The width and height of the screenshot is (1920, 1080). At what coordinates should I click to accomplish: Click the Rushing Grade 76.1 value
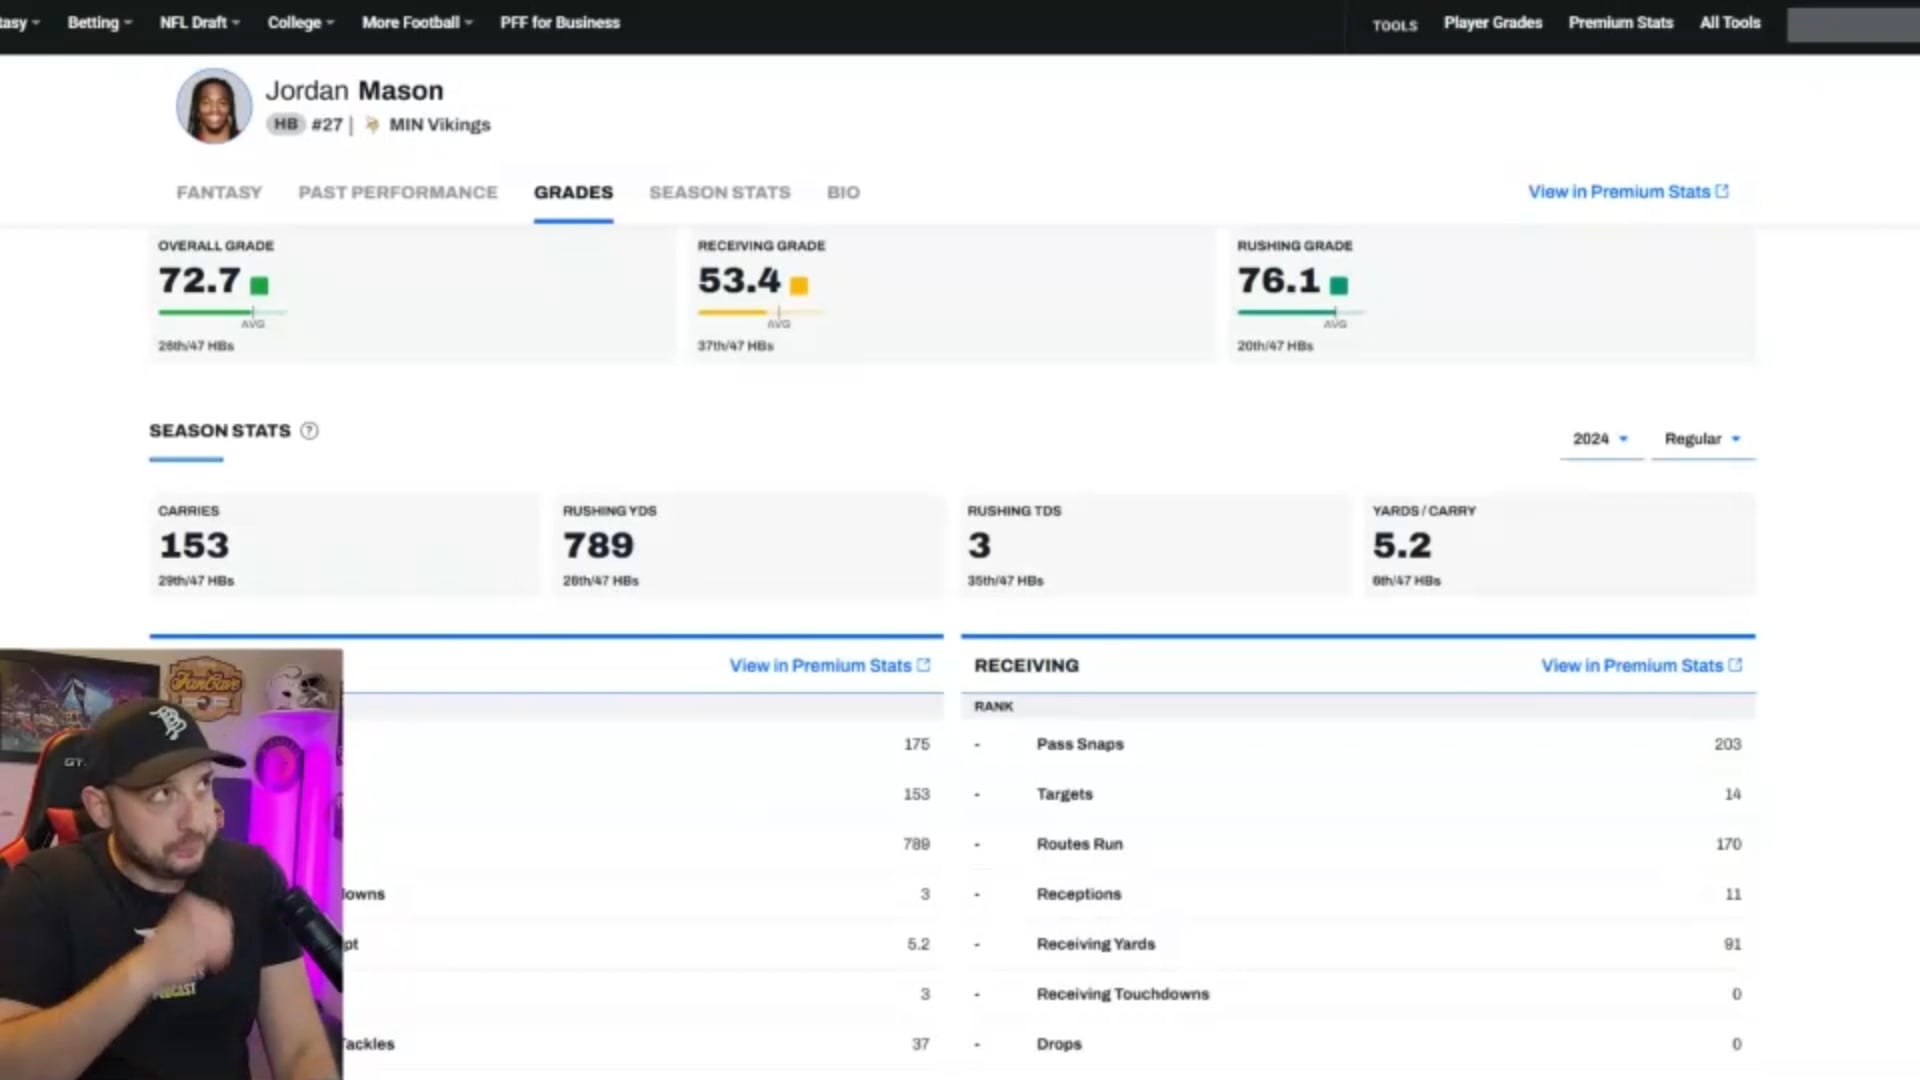click(x=1279, y=280)
